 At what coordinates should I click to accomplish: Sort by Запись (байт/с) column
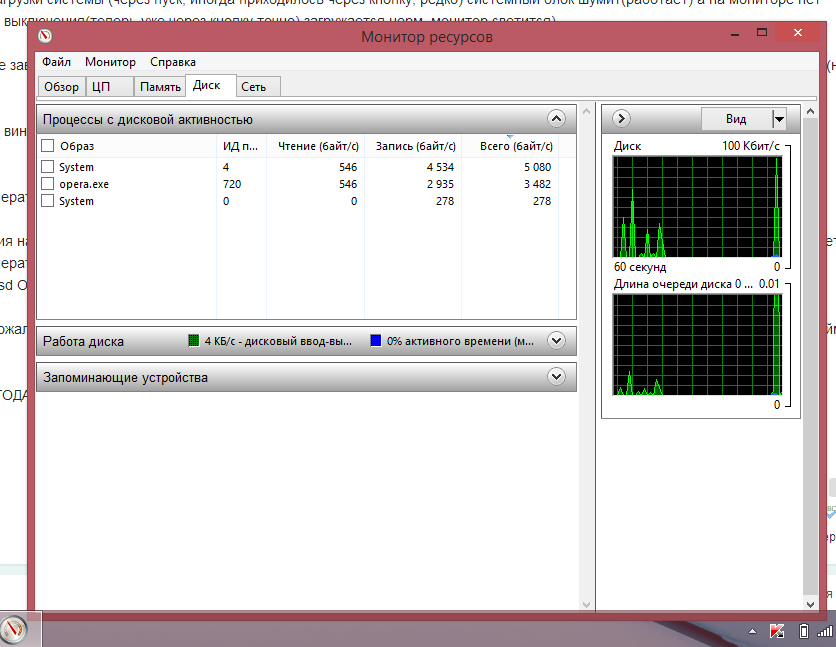tap(413, 146)
